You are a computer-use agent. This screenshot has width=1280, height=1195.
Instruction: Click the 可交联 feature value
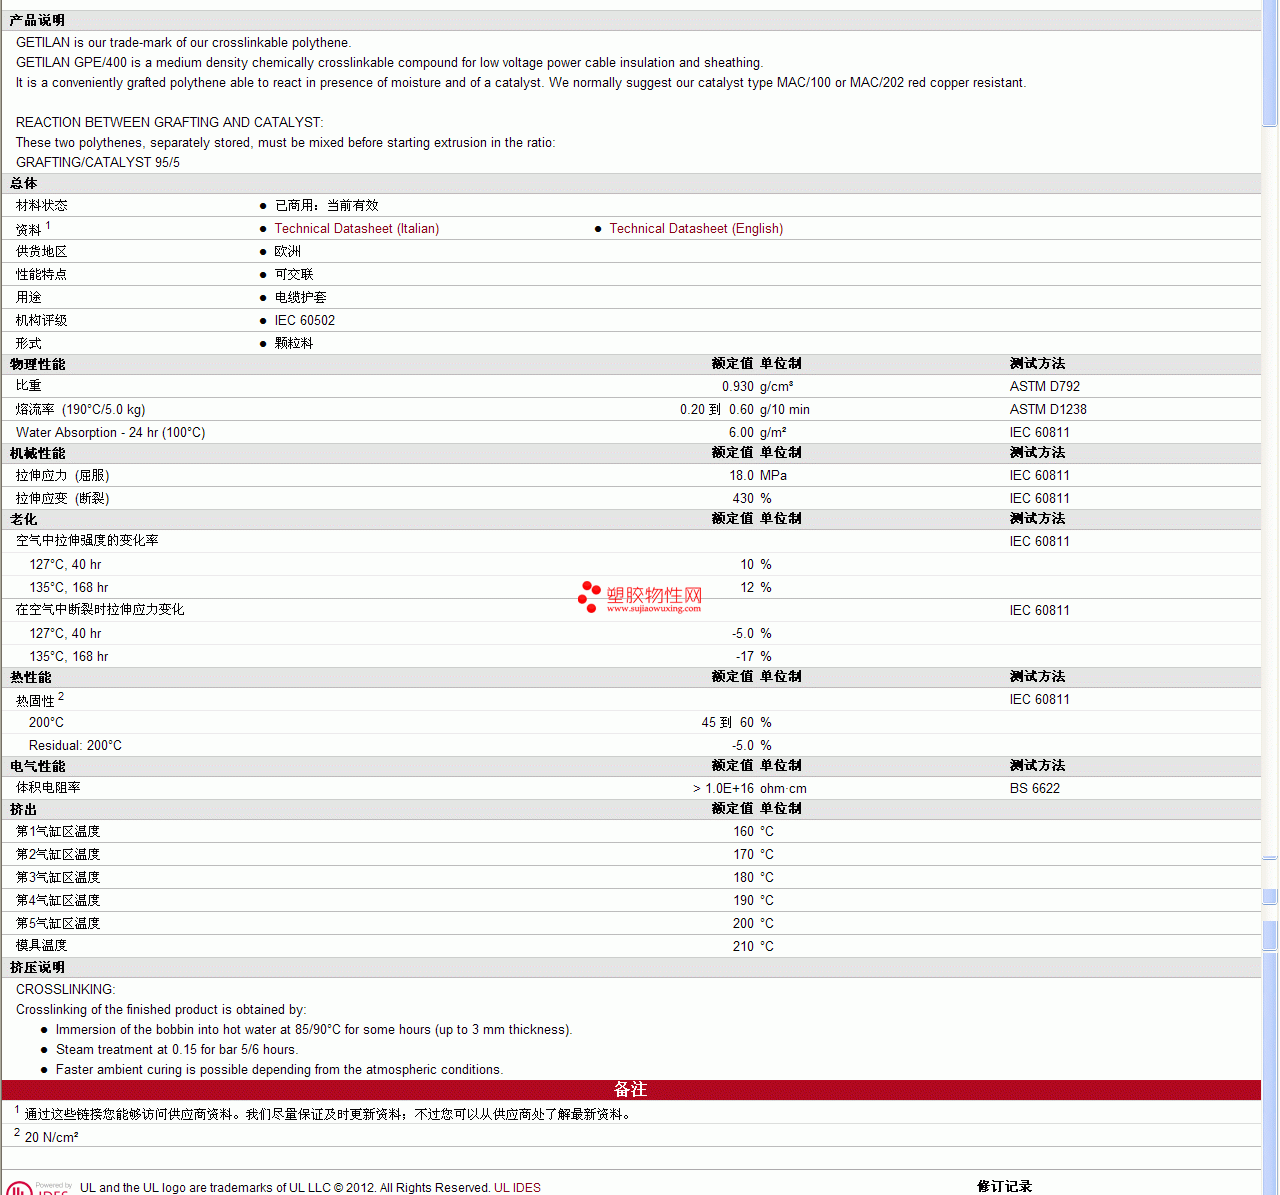tap(294, 275)
